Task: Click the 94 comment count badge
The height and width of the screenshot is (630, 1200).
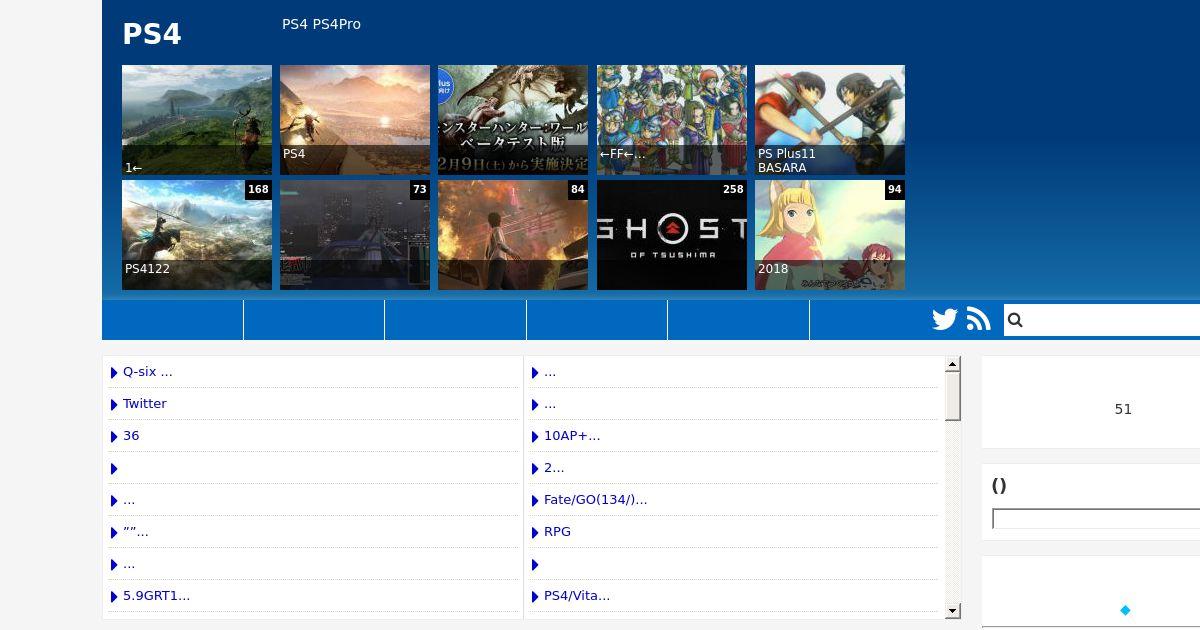Action: tap(894, 190)
